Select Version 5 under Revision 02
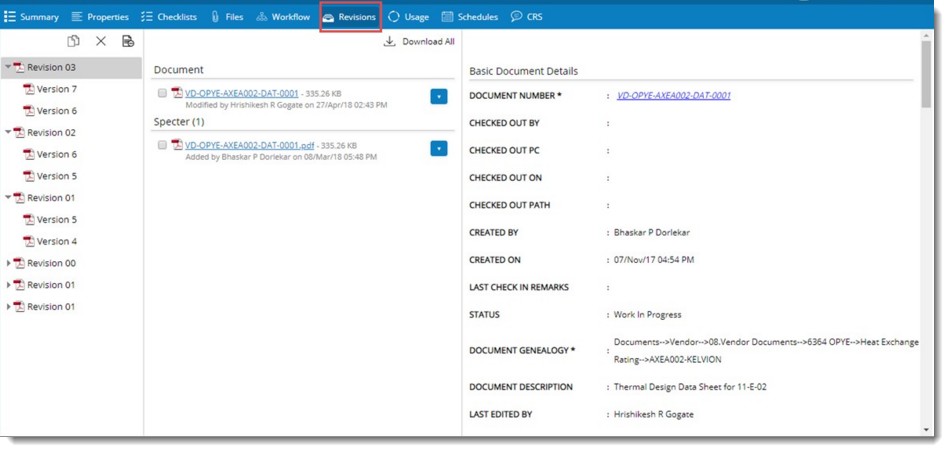949x452 pixels. 56,176
